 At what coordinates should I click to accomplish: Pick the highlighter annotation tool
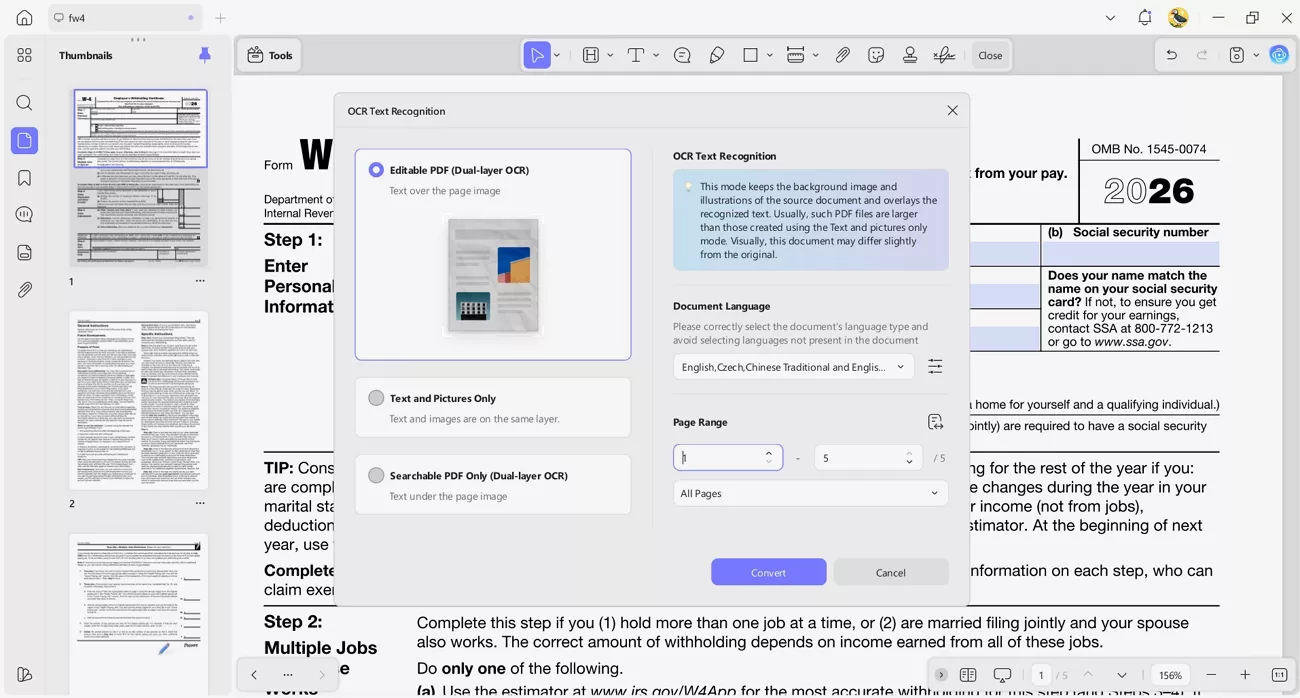point(717,55)
